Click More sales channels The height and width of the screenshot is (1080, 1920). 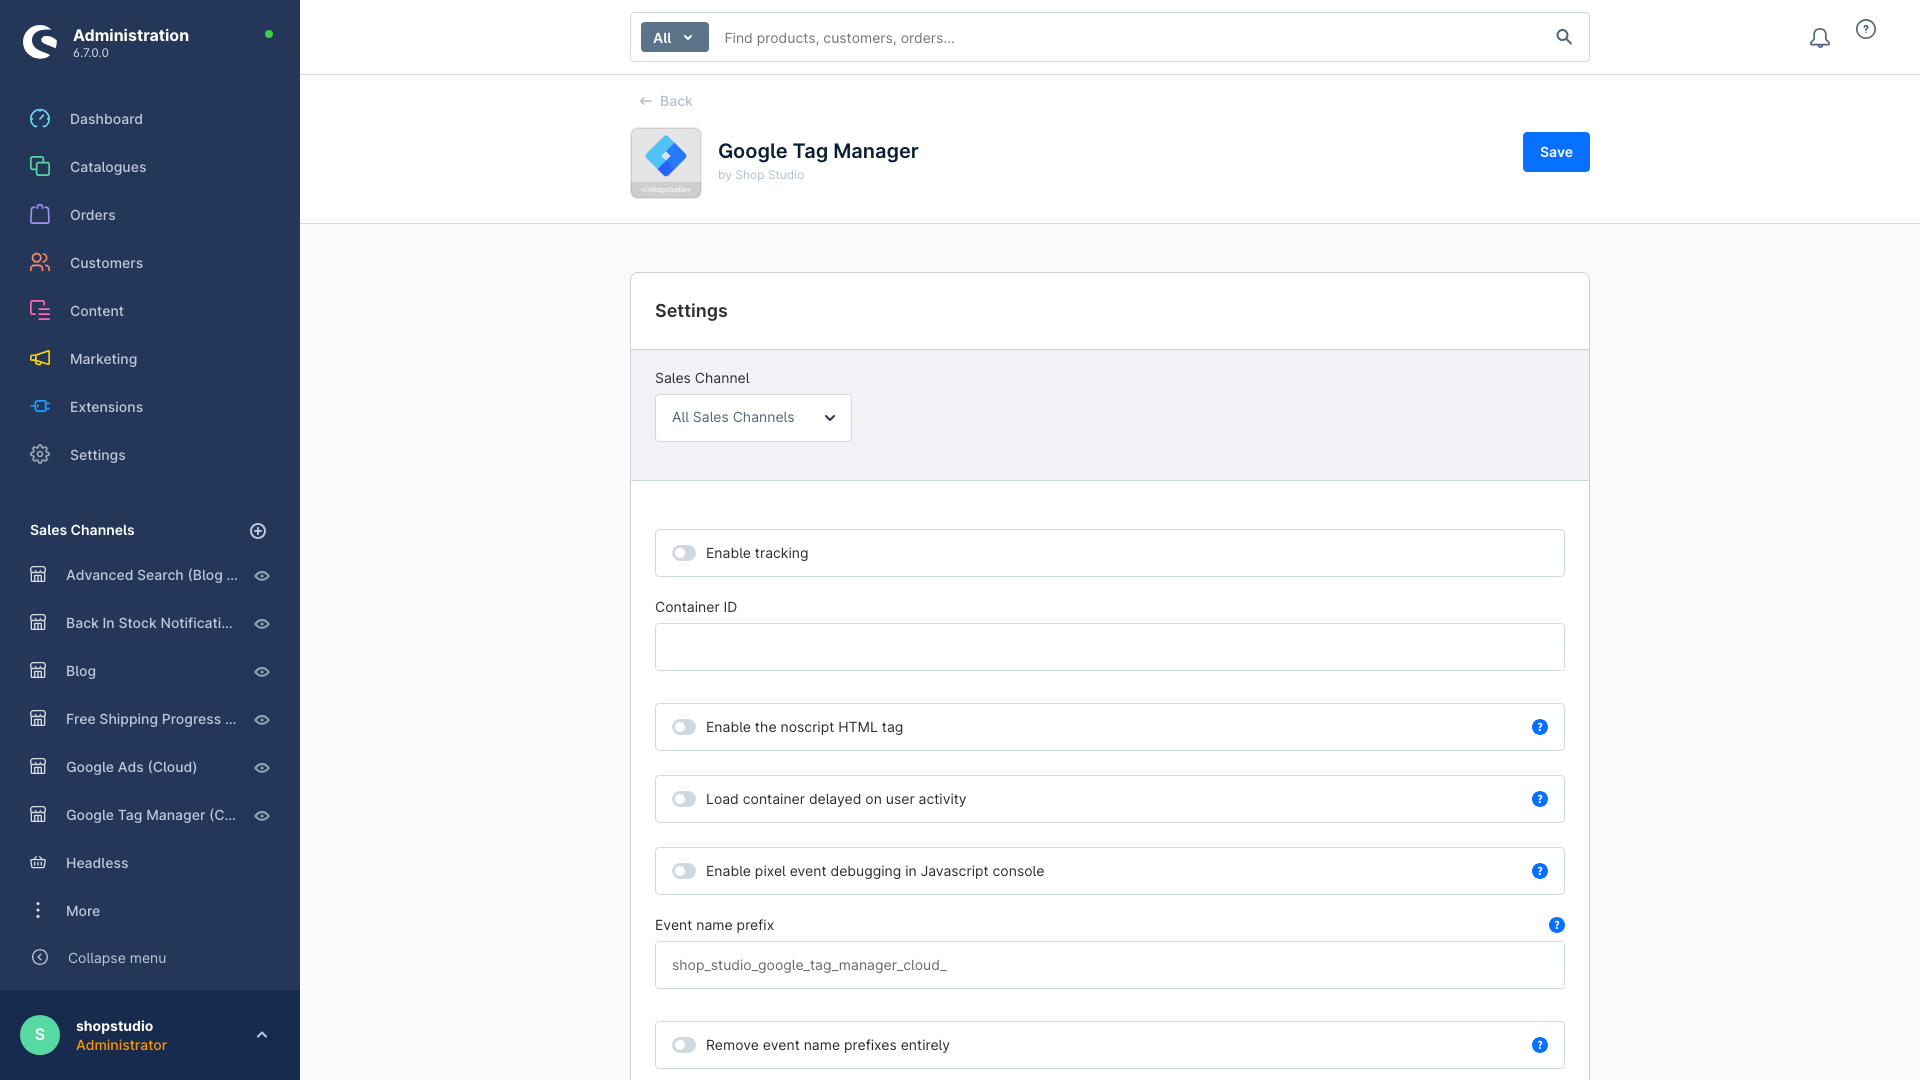coord(83,911)
